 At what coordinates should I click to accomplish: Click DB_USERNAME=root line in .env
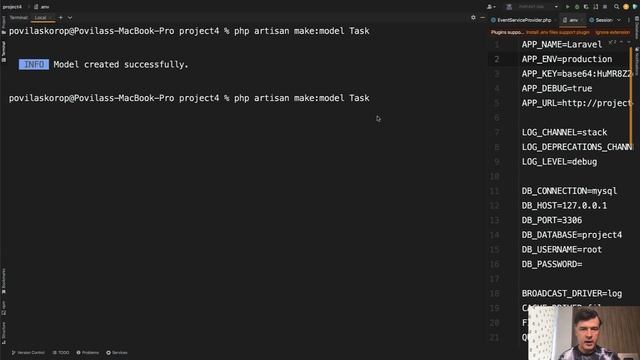562,250
